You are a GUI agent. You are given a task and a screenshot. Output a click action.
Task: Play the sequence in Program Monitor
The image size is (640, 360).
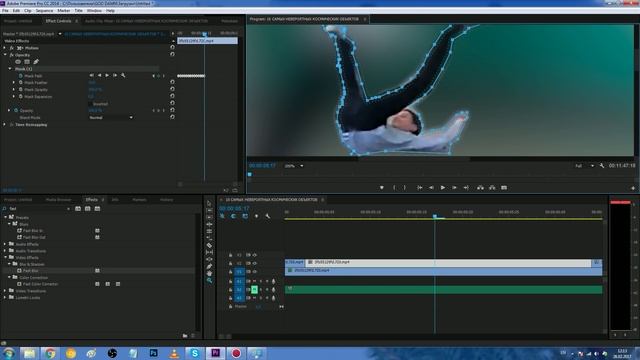coord(443,188)
